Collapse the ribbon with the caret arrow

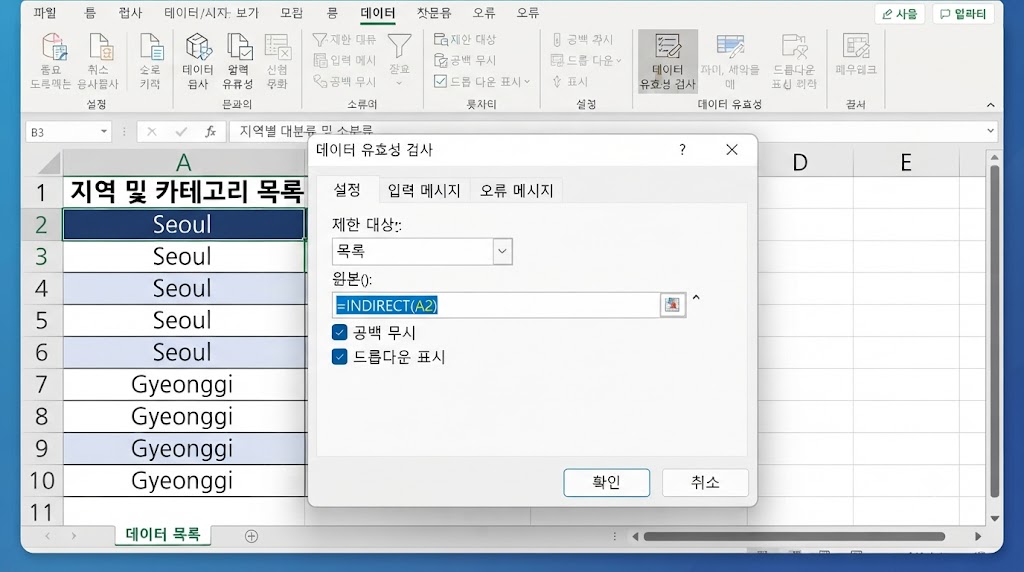991,105
